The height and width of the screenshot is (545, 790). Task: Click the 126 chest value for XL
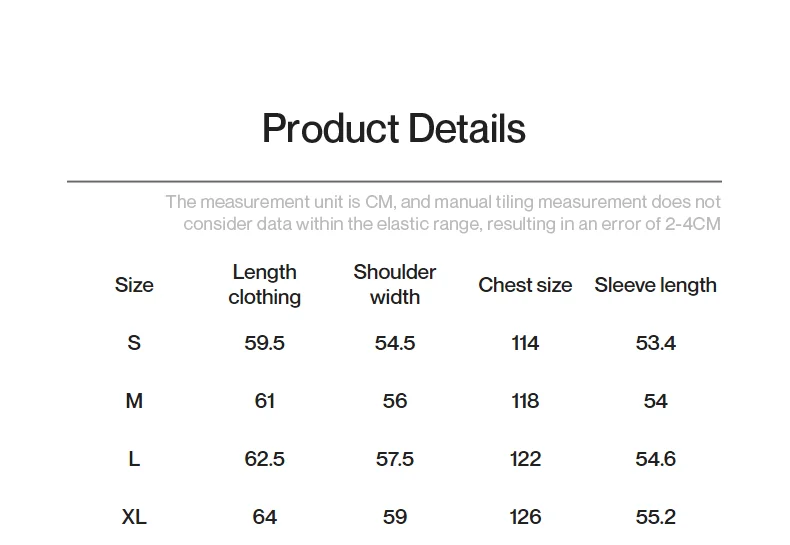click(x=525, y=517)
